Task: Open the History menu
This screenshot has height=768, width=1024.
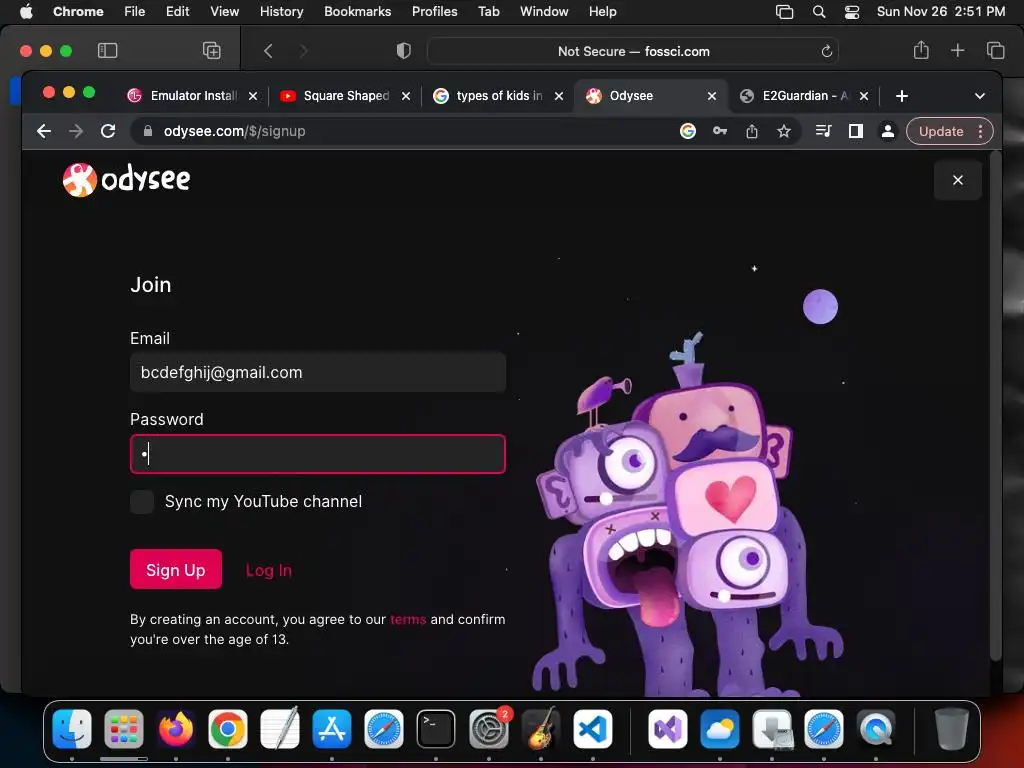Action: pyautogui.click(x=281, y=12)
